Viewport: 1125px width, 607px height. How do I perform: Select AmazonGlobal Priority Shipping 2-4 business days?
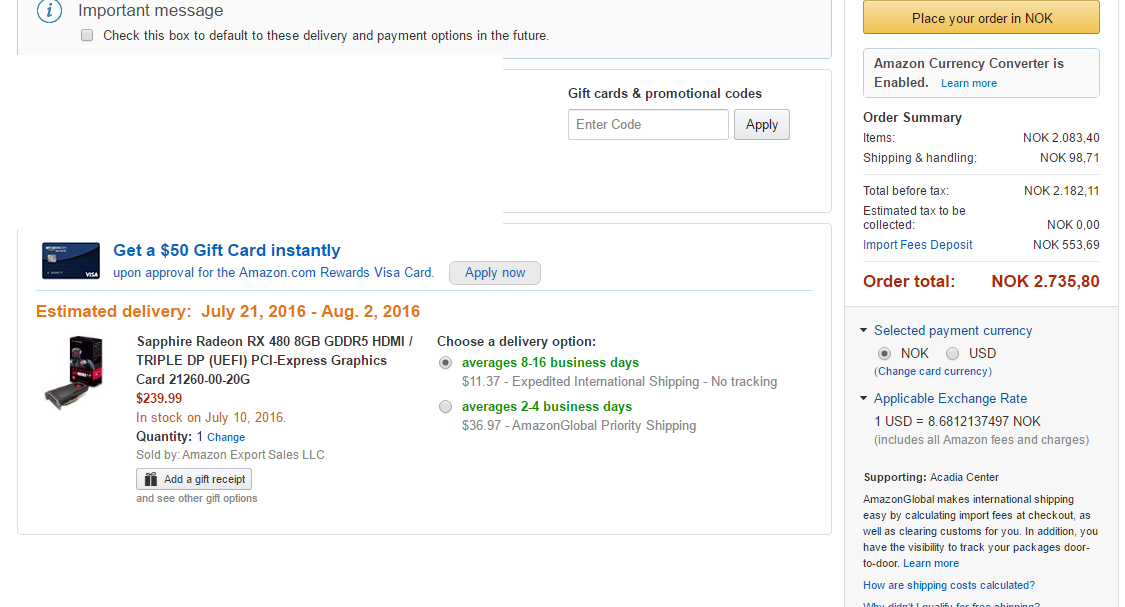446,407
